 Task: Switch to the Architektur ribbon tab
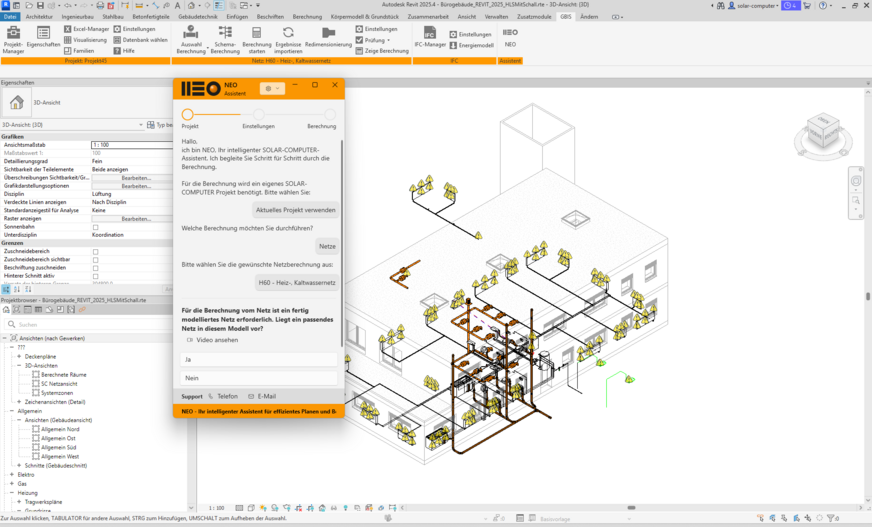coord(39,17)
